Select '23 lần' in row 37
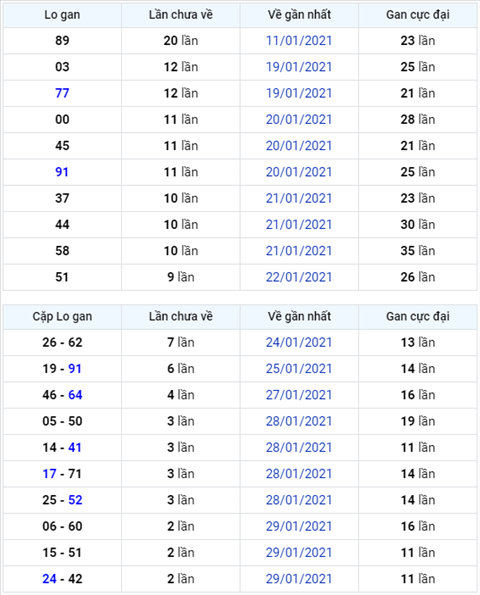This screenshot has height=595, width=480. click(x=418, y=198)
